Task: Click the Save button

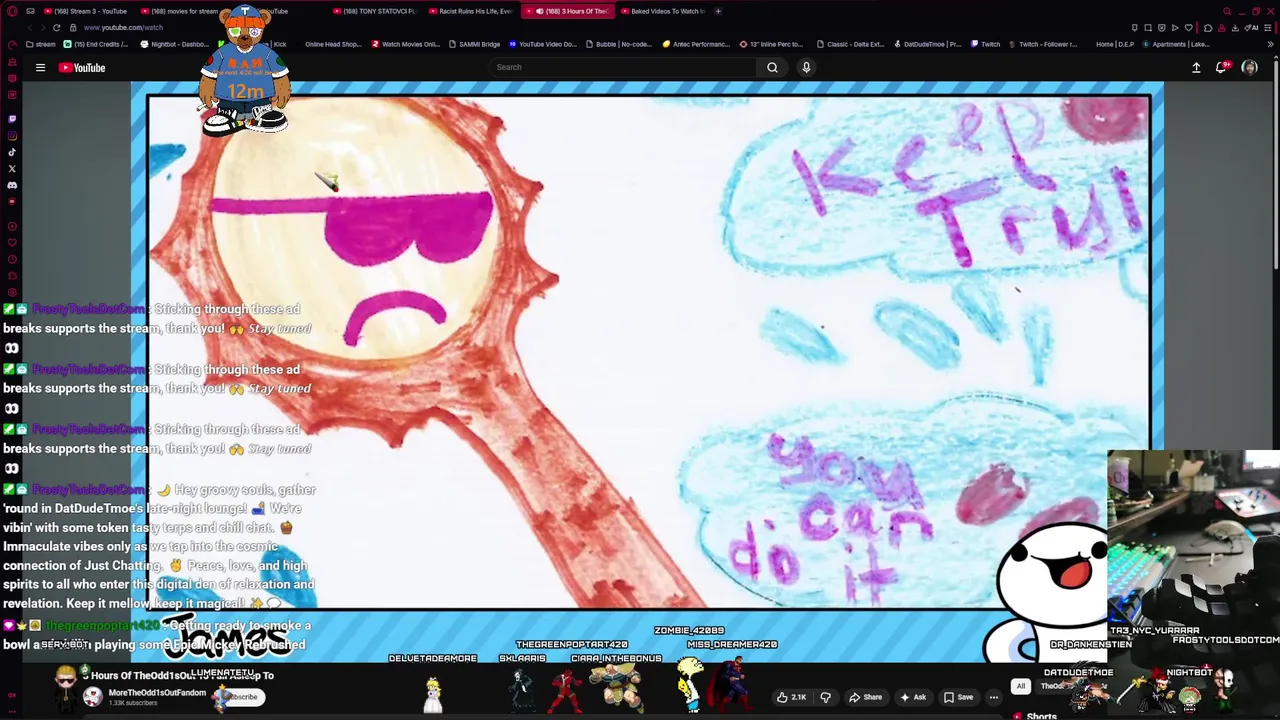Action: (958, 697)
